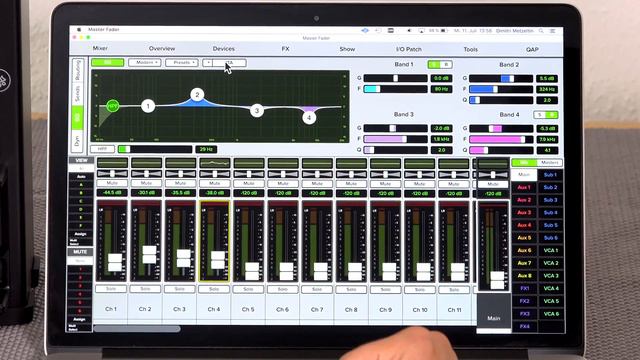Toggle Band 4 shelf/bell switch
This screenshot has height=360, width=640.
tap(546, 115)
